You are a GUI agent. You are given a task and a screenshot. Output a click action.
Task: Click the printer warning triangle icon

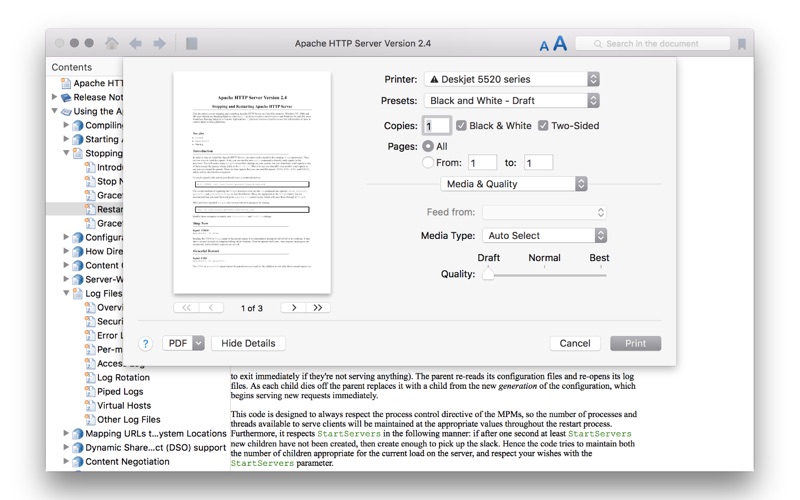(434, 79)
